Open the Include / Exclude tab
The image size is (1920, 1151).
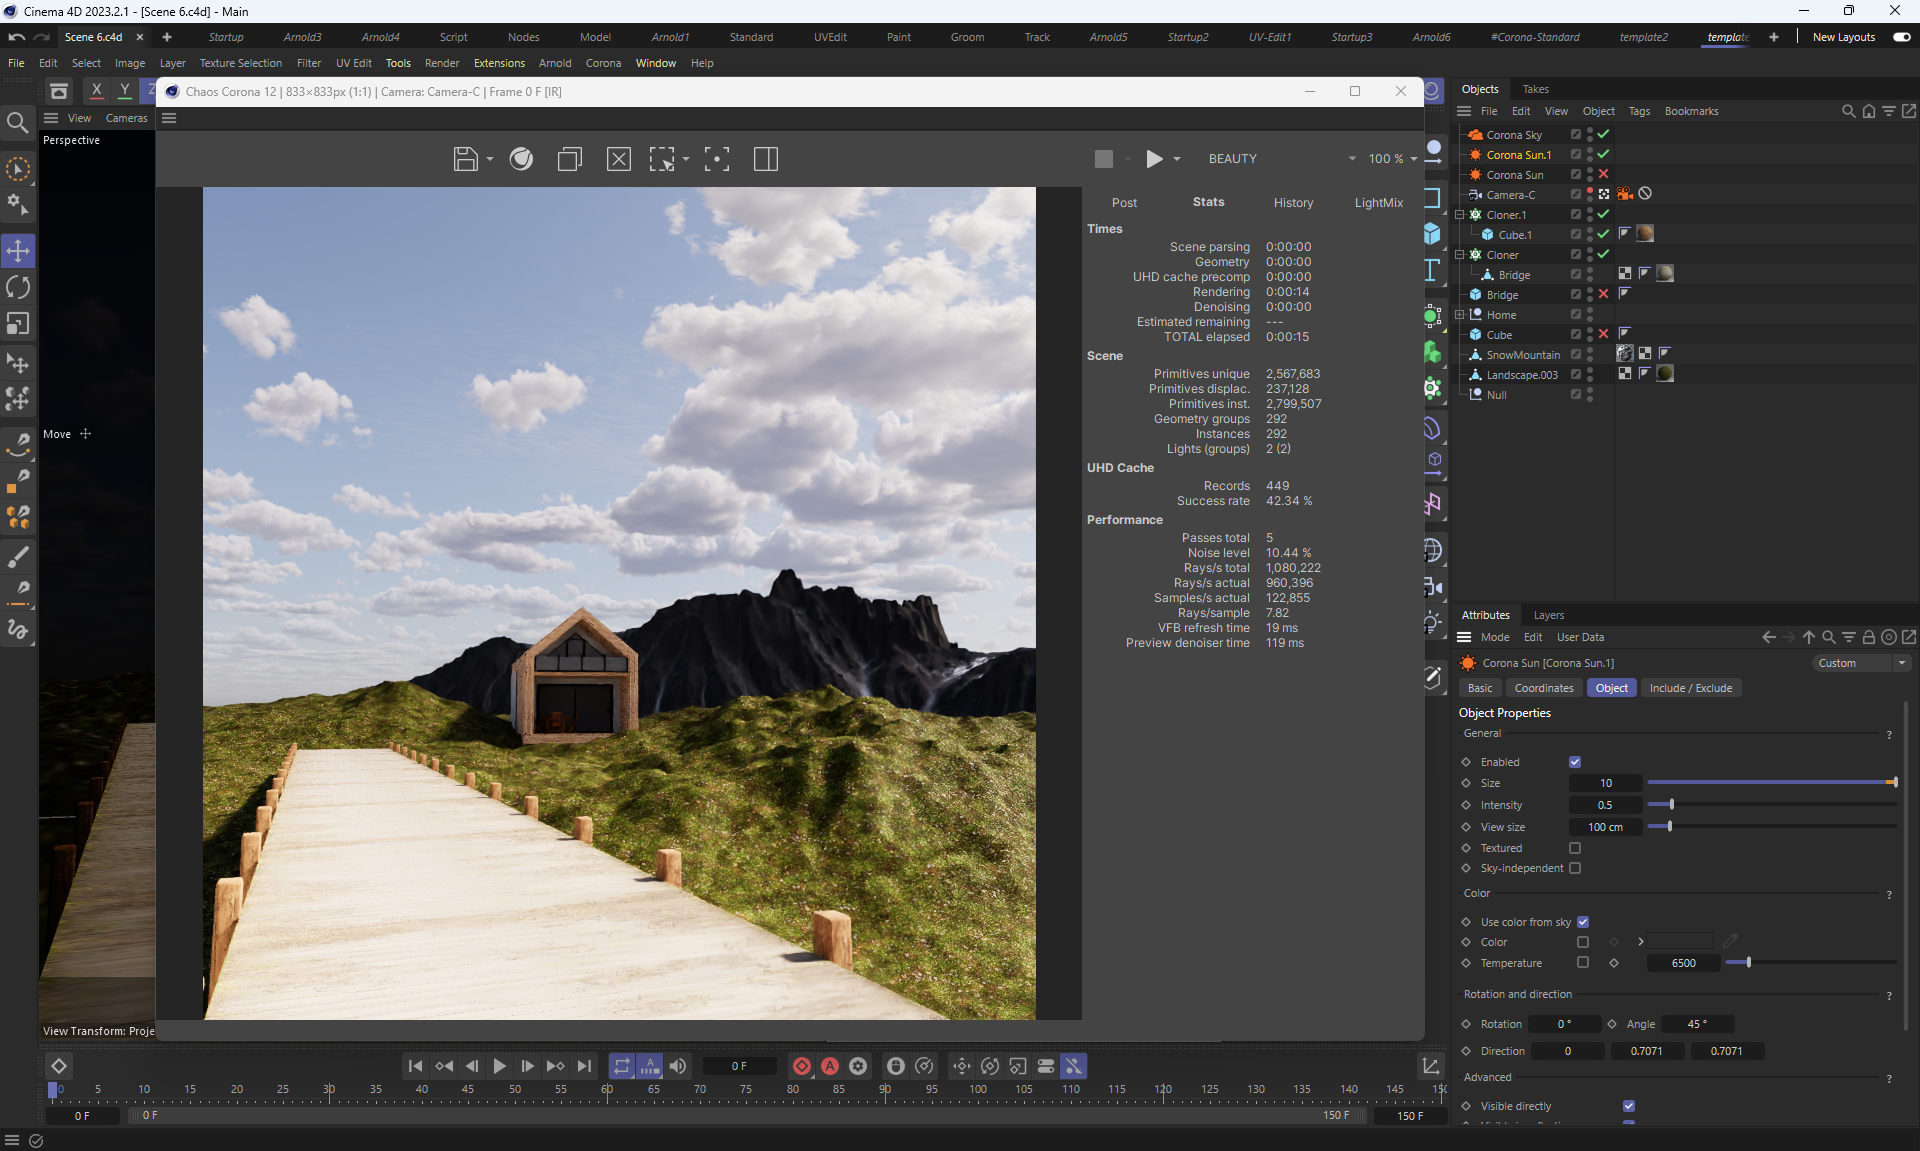(1690, 688)
